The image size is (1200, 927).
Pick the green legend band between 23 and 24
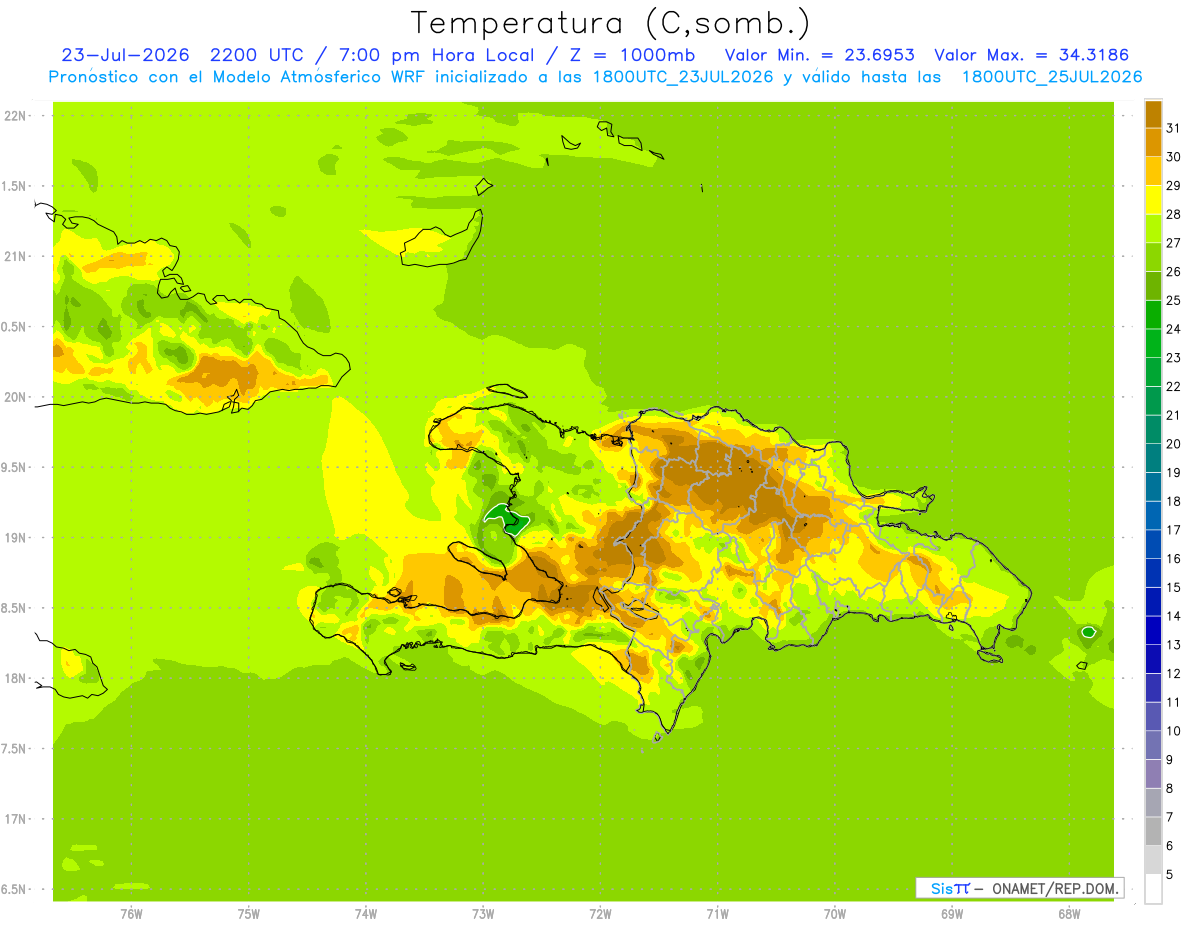point(1153,343)
